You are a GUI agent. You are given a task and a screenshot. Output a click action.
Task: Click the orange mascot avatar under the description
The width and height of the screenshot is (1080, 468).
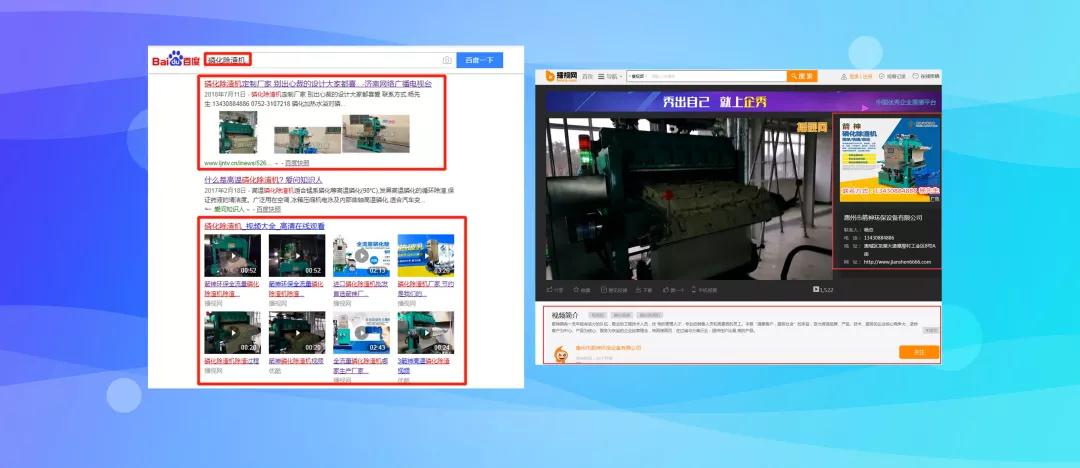click(561, 354)
